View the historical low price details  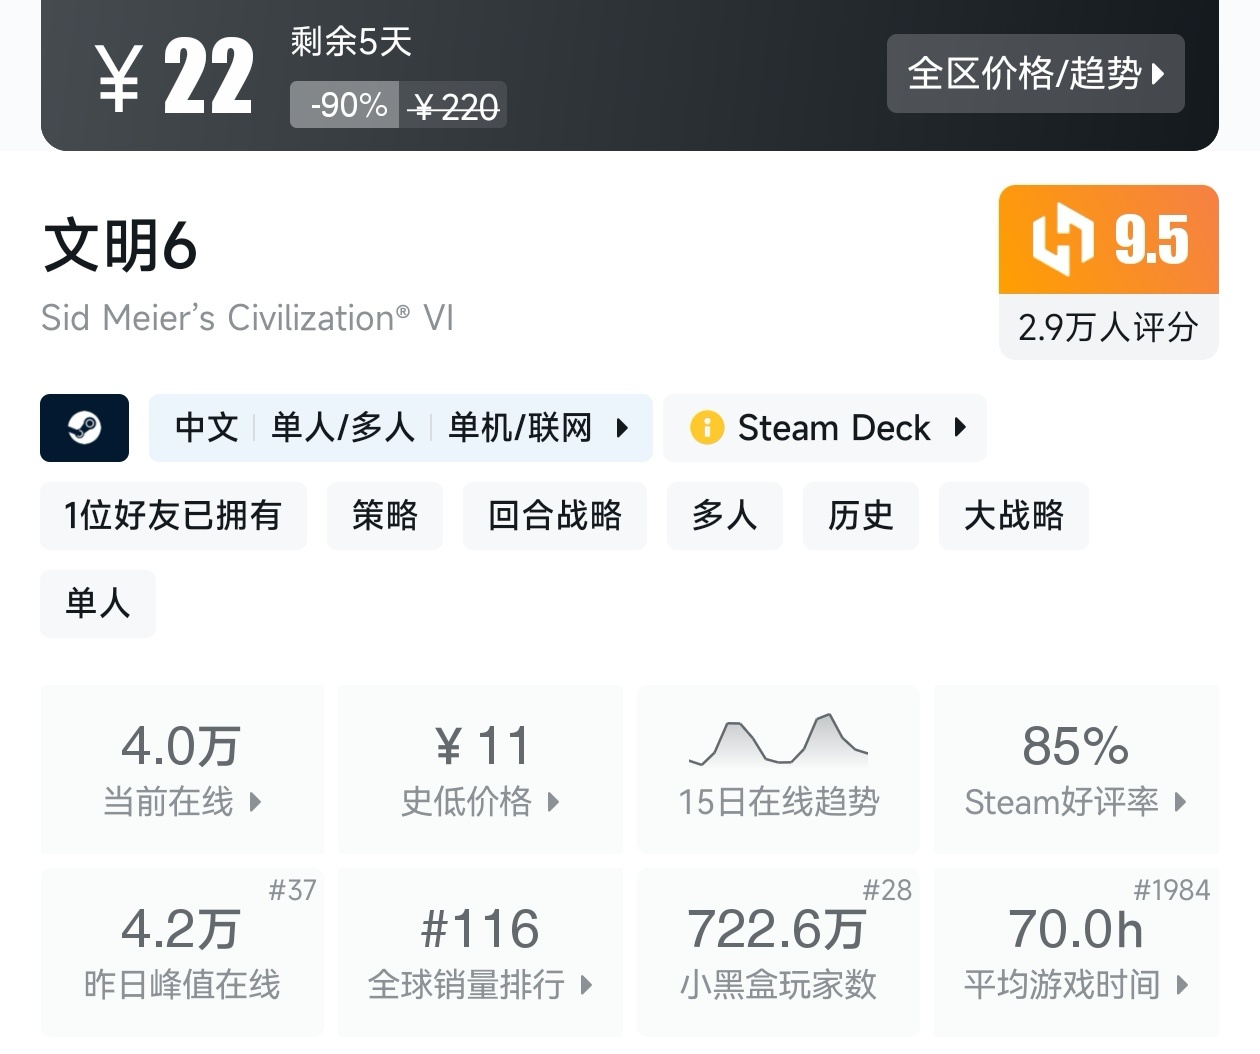pyautogui.click(x=480, y=768)
